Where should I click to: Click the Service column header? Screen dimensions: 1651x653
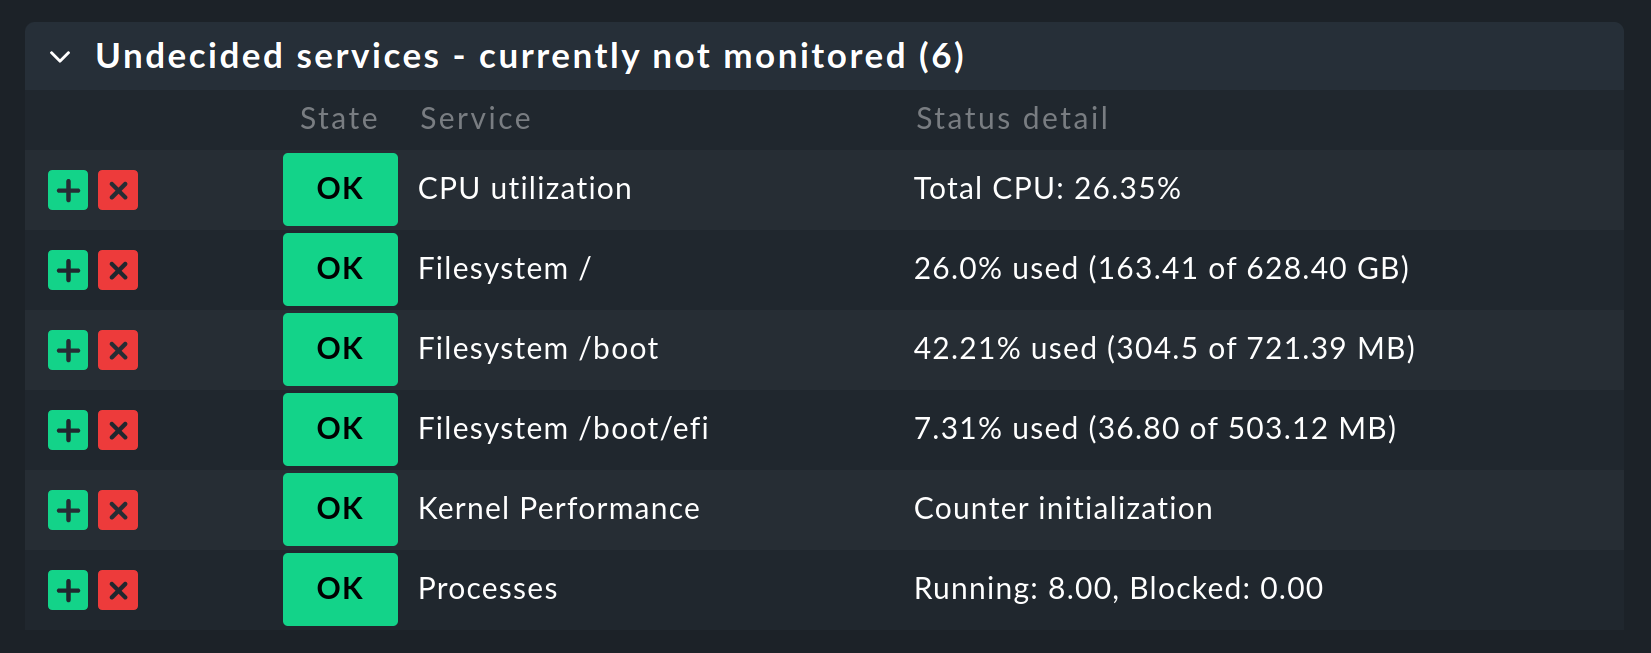[475, 119]
